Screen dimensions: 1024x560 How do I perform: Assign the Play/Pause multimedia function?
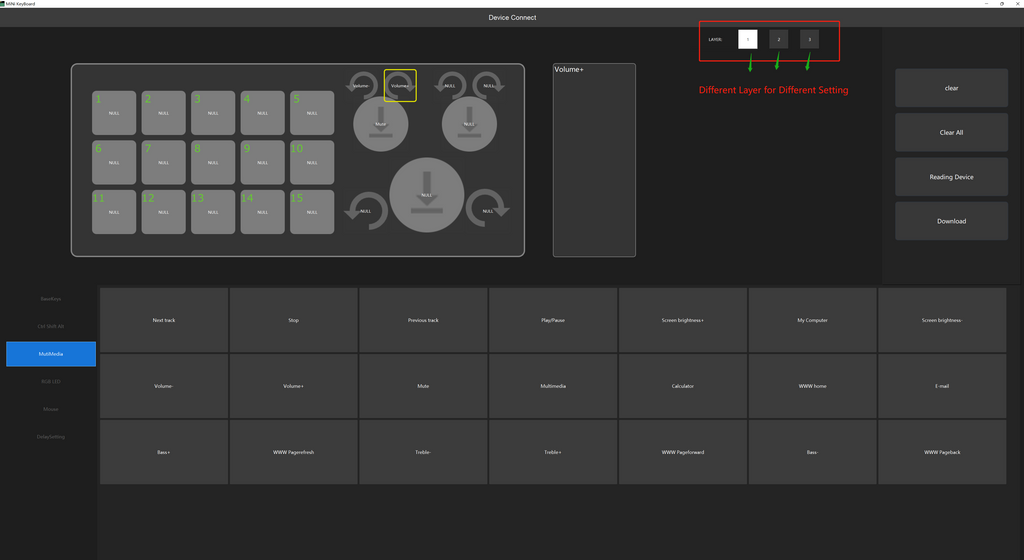[553, 320]
